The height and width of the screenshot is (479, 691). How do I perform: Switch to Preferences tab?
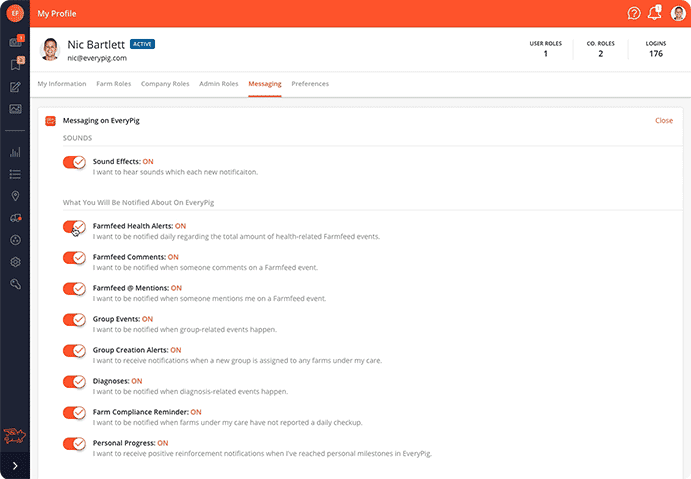(310, 84)
